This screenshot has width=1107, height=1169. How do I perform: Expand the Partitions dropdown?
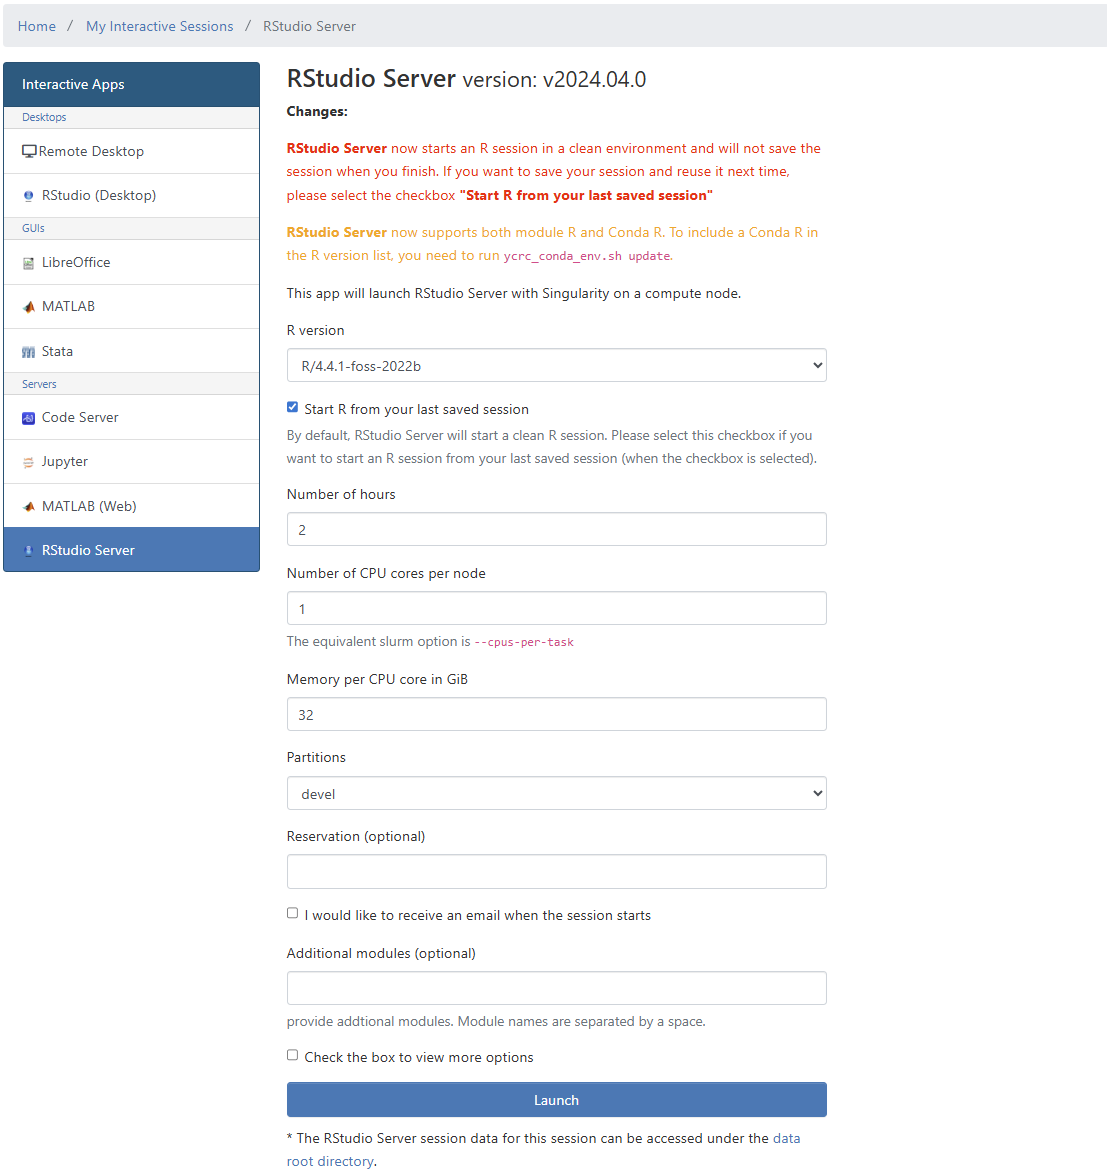[x=556, y=793]
